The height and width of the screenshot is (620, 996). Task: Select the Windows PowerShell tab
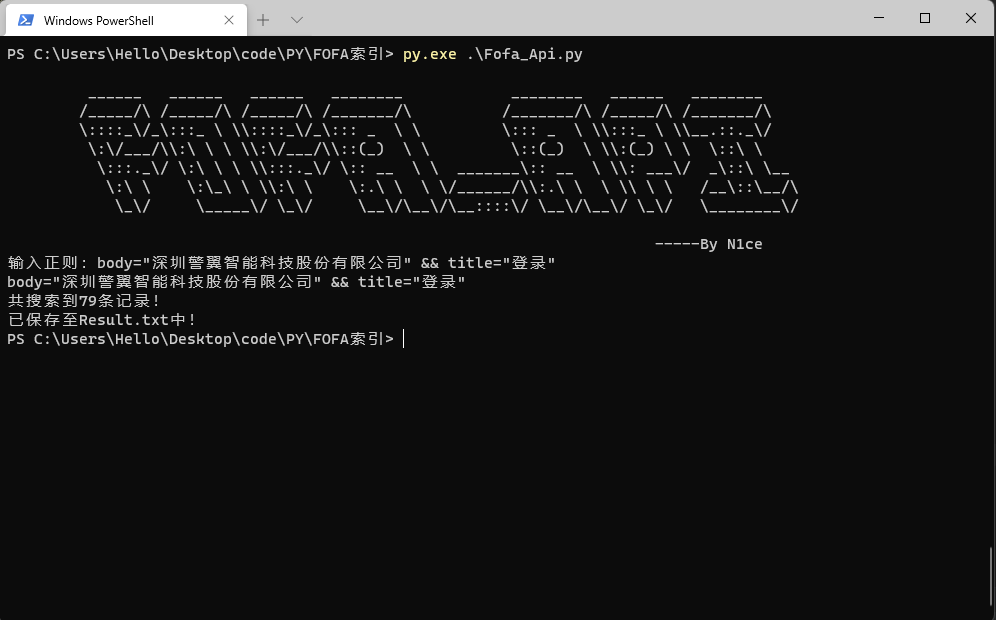pyautogui.click(x=126, y=20)
